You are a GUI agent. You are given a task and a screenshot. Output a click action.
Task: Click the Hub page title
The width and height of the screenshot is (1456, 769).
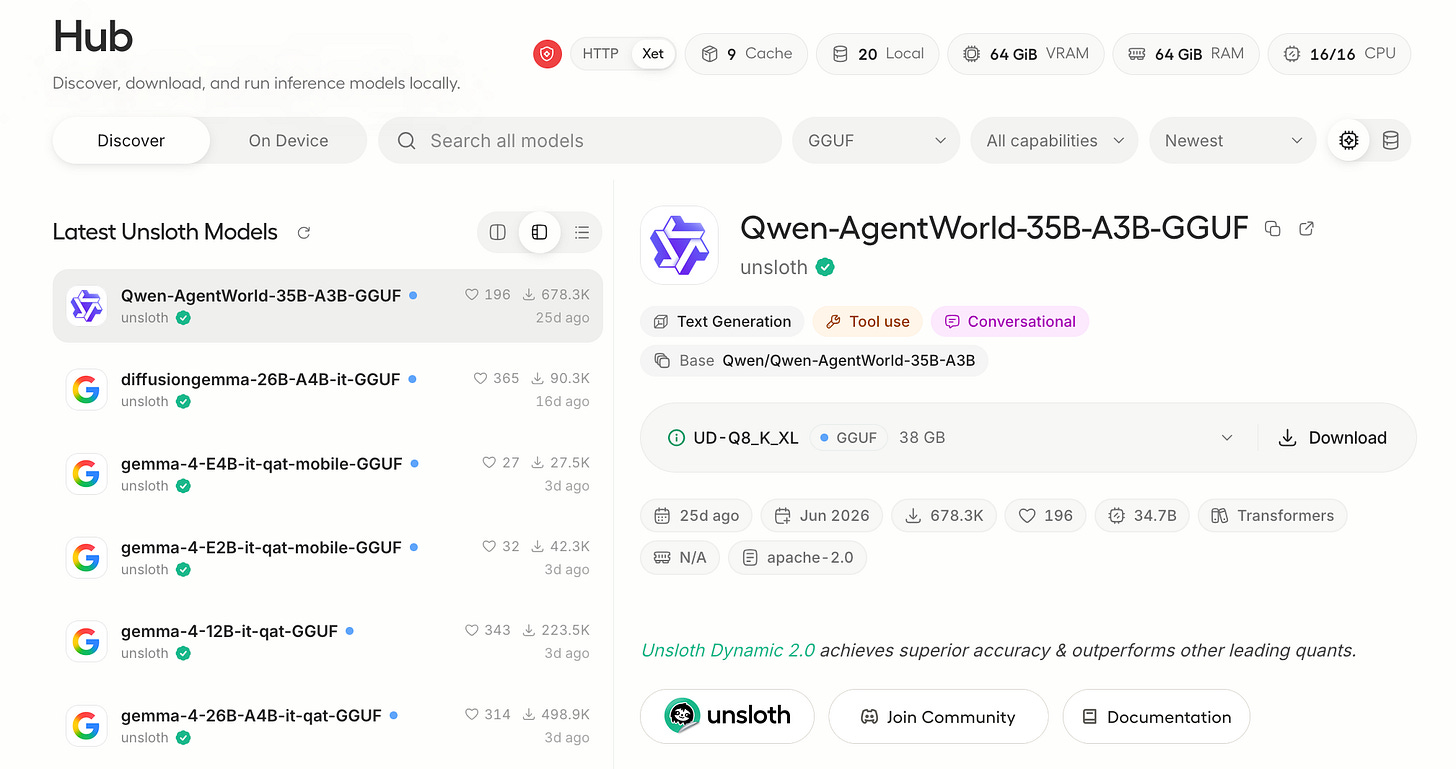(x=93, y=37)
